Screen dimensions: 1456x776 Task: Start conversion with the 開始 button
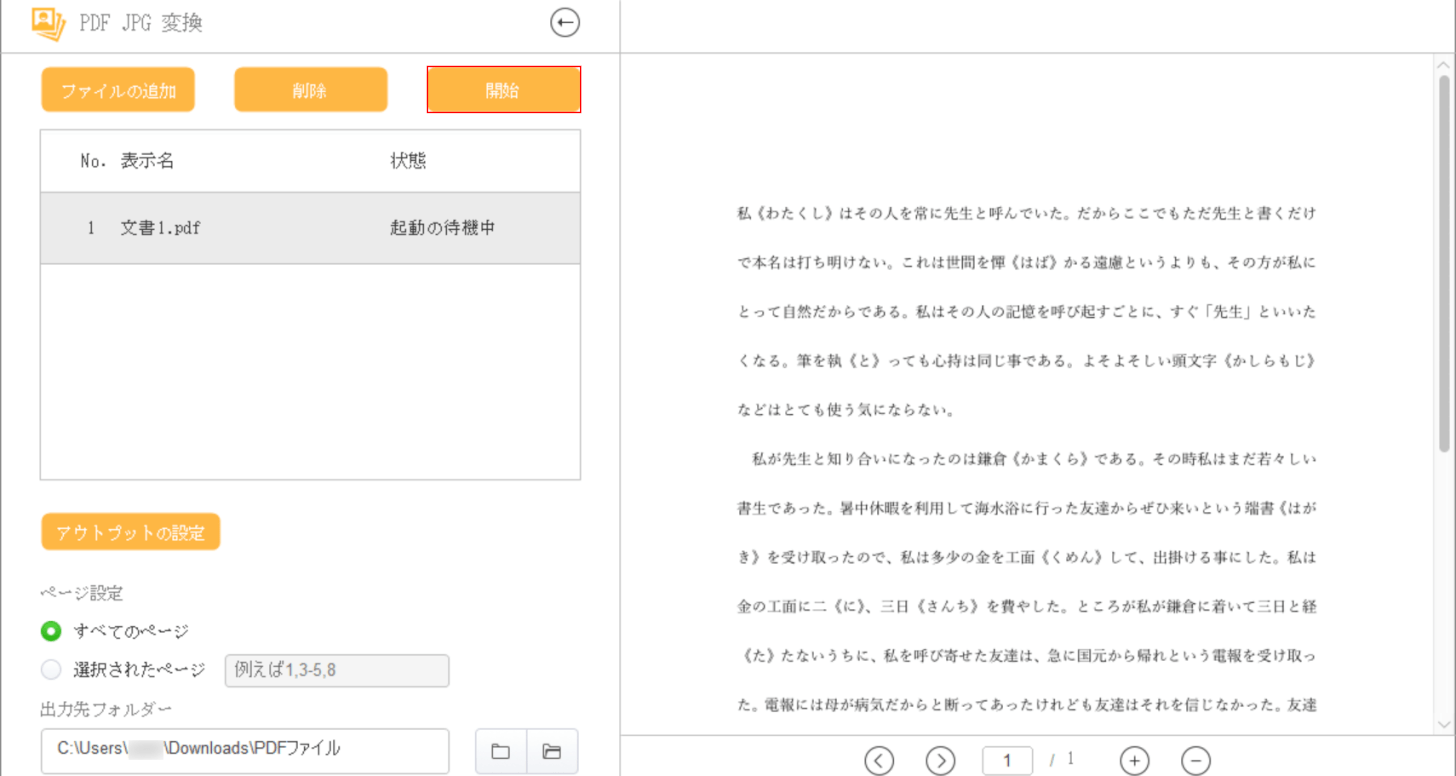tap(504, 90)
